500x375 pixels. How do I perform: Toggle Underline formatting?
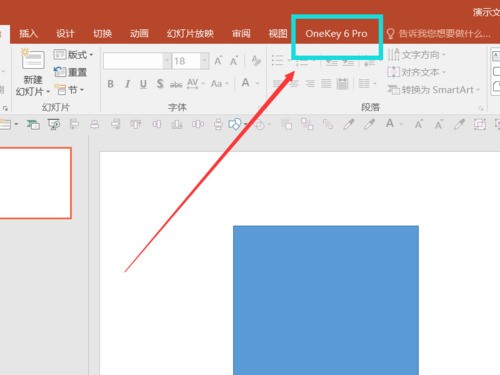click(143, 84)
